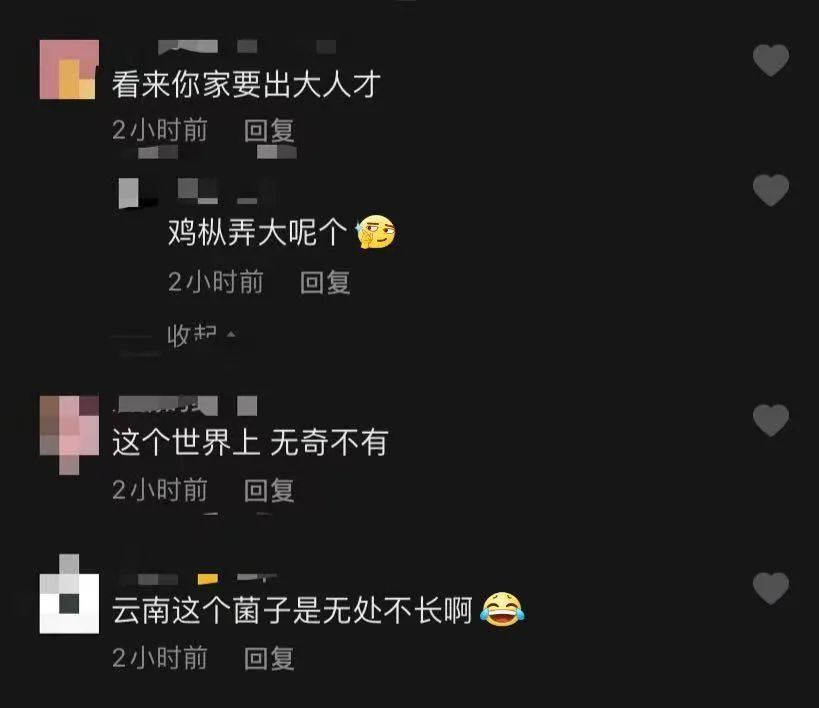
Task: Reply to the 云南菌子 comment
Action: 269,658
